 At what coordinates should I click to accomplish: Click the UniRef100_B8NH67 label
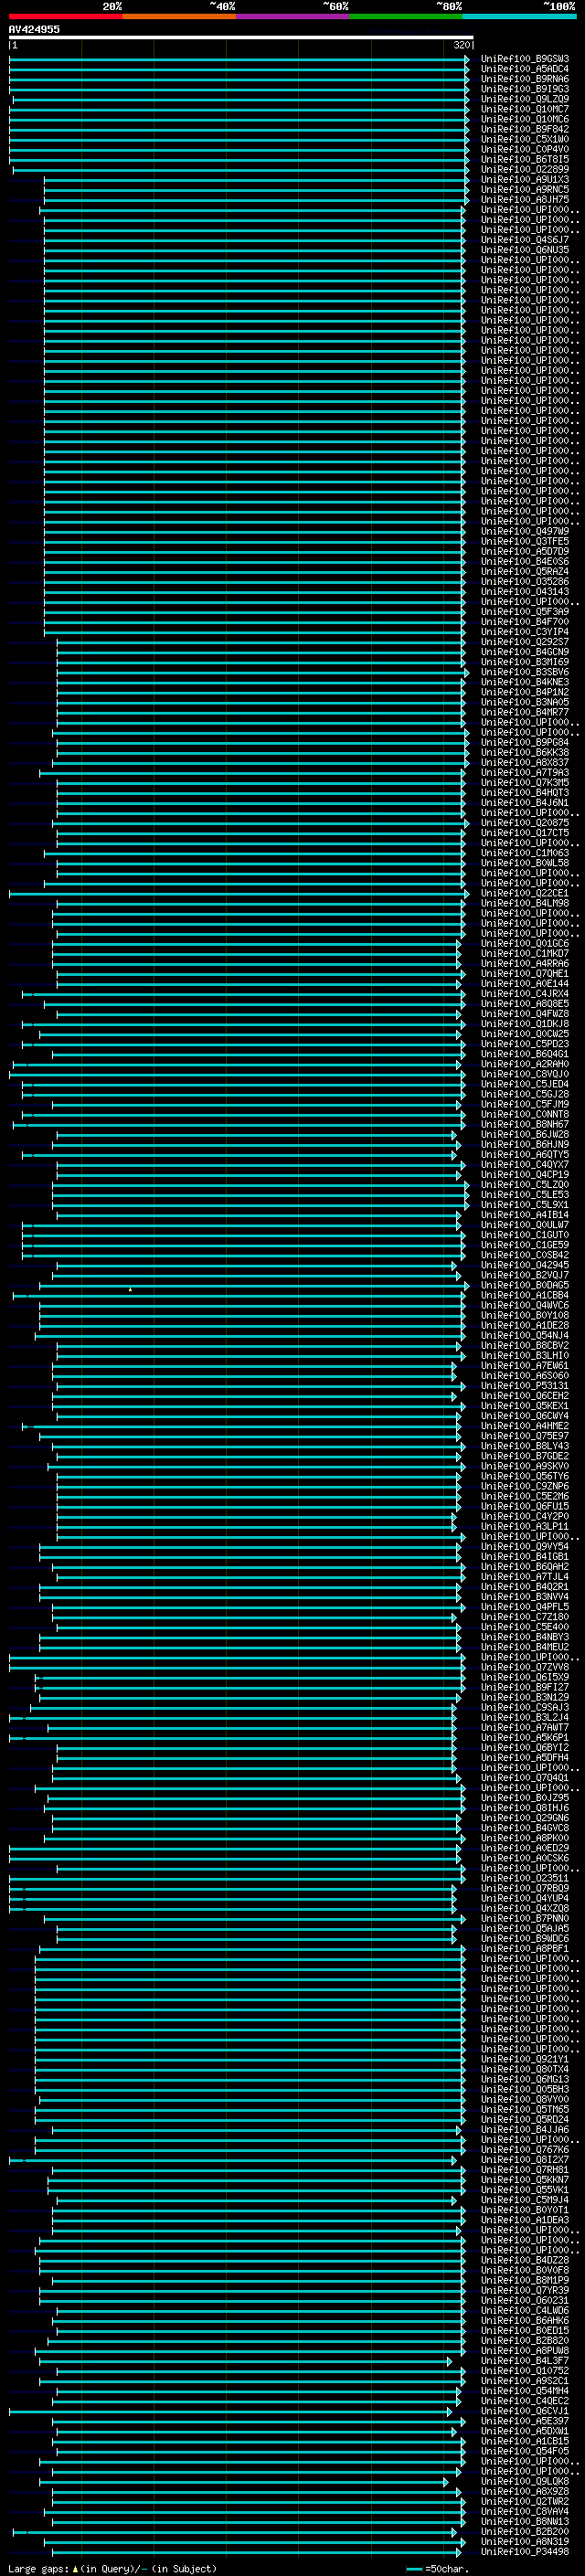(525, 1124)
